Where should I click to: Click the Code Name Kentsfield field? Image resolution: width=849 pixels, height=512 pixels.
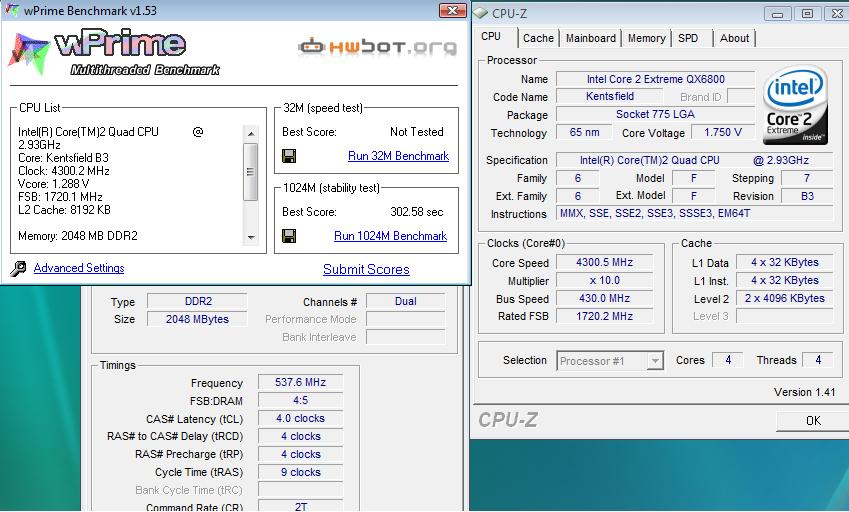[610, 96]
